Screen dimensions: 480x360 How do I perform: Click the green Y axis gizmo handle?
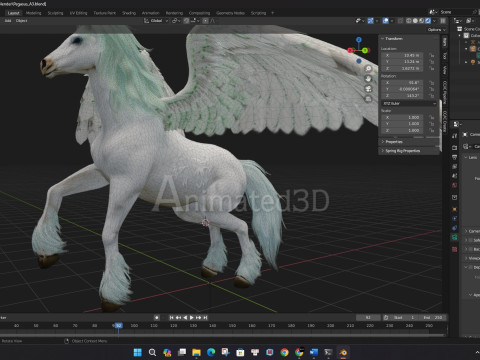365,50
